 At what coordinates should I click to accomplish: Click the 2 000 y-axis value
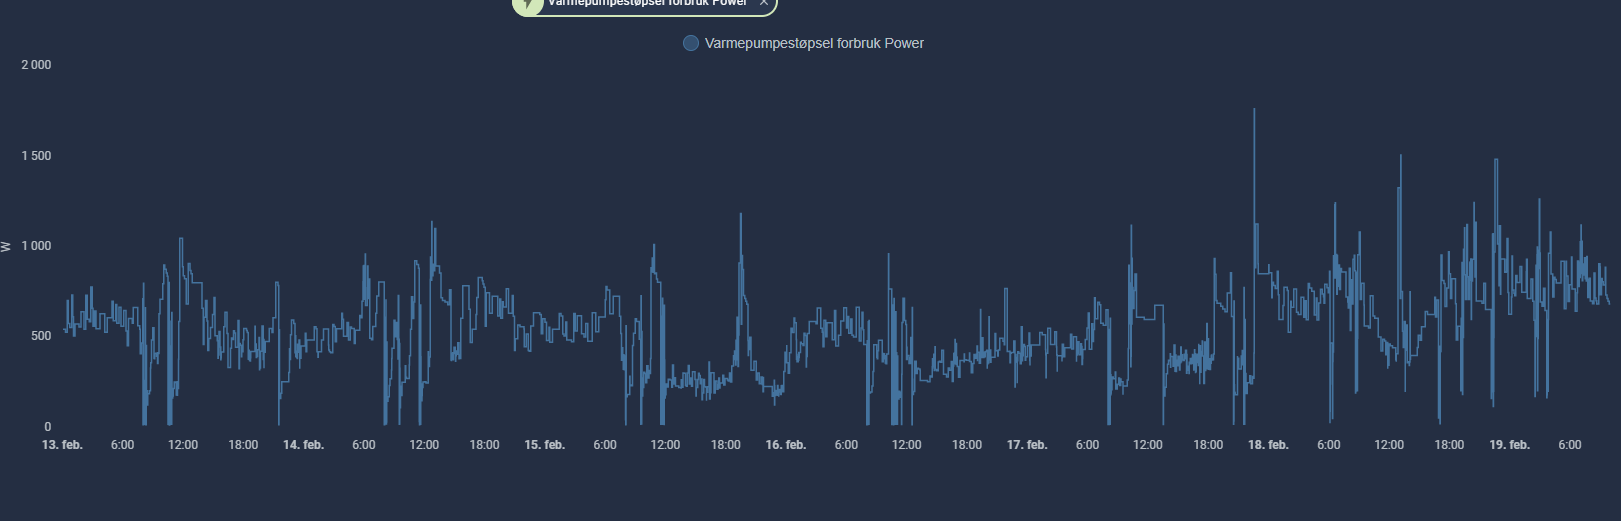pos(36,65)
